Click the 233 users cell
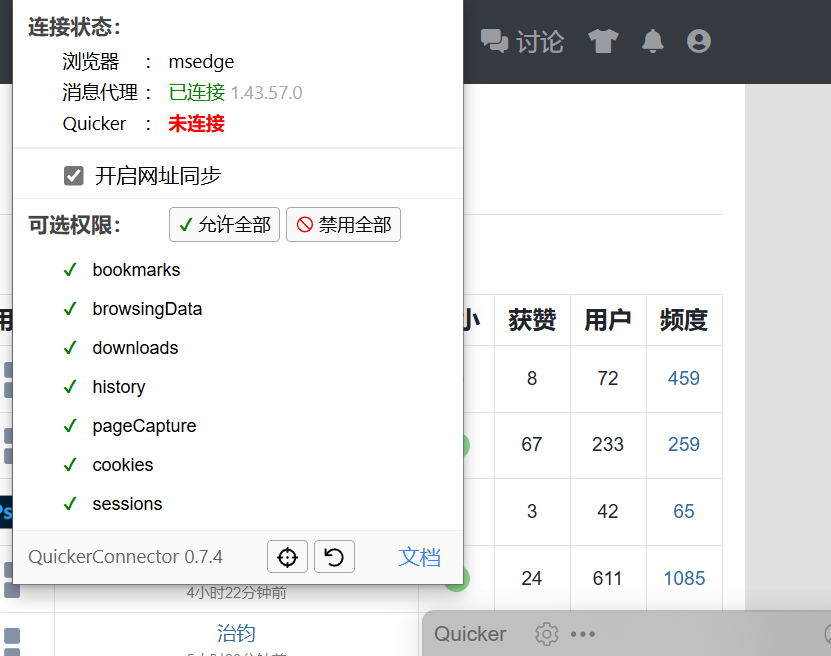831x656 pixels. pyautogui.click(x=608, y=444)
